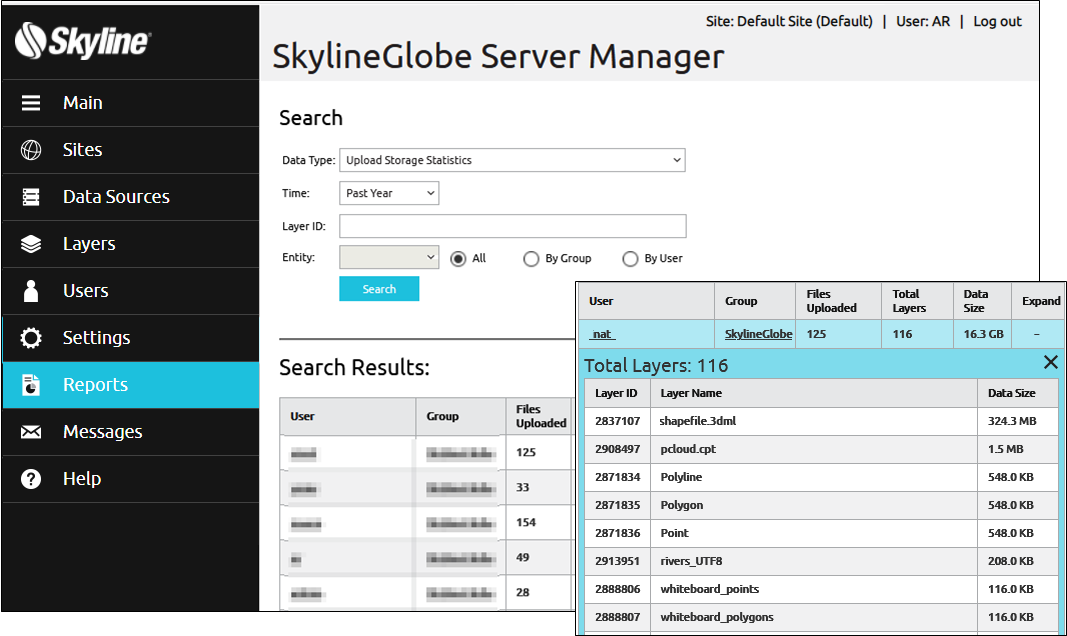This screenshot has height=636, width=1067.
Task: Open the Data Type dropdown
Action: 512,160
